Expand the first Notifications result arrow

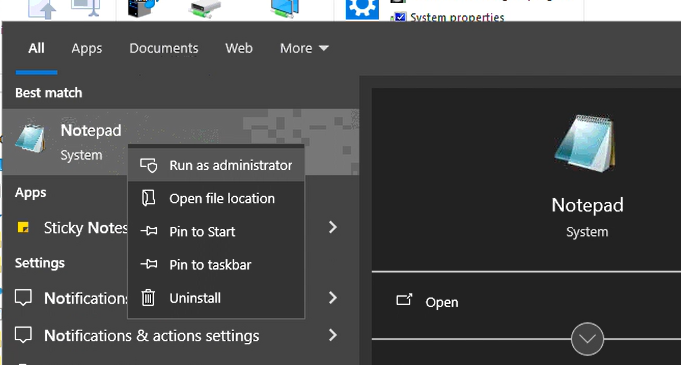coord(333,298)
